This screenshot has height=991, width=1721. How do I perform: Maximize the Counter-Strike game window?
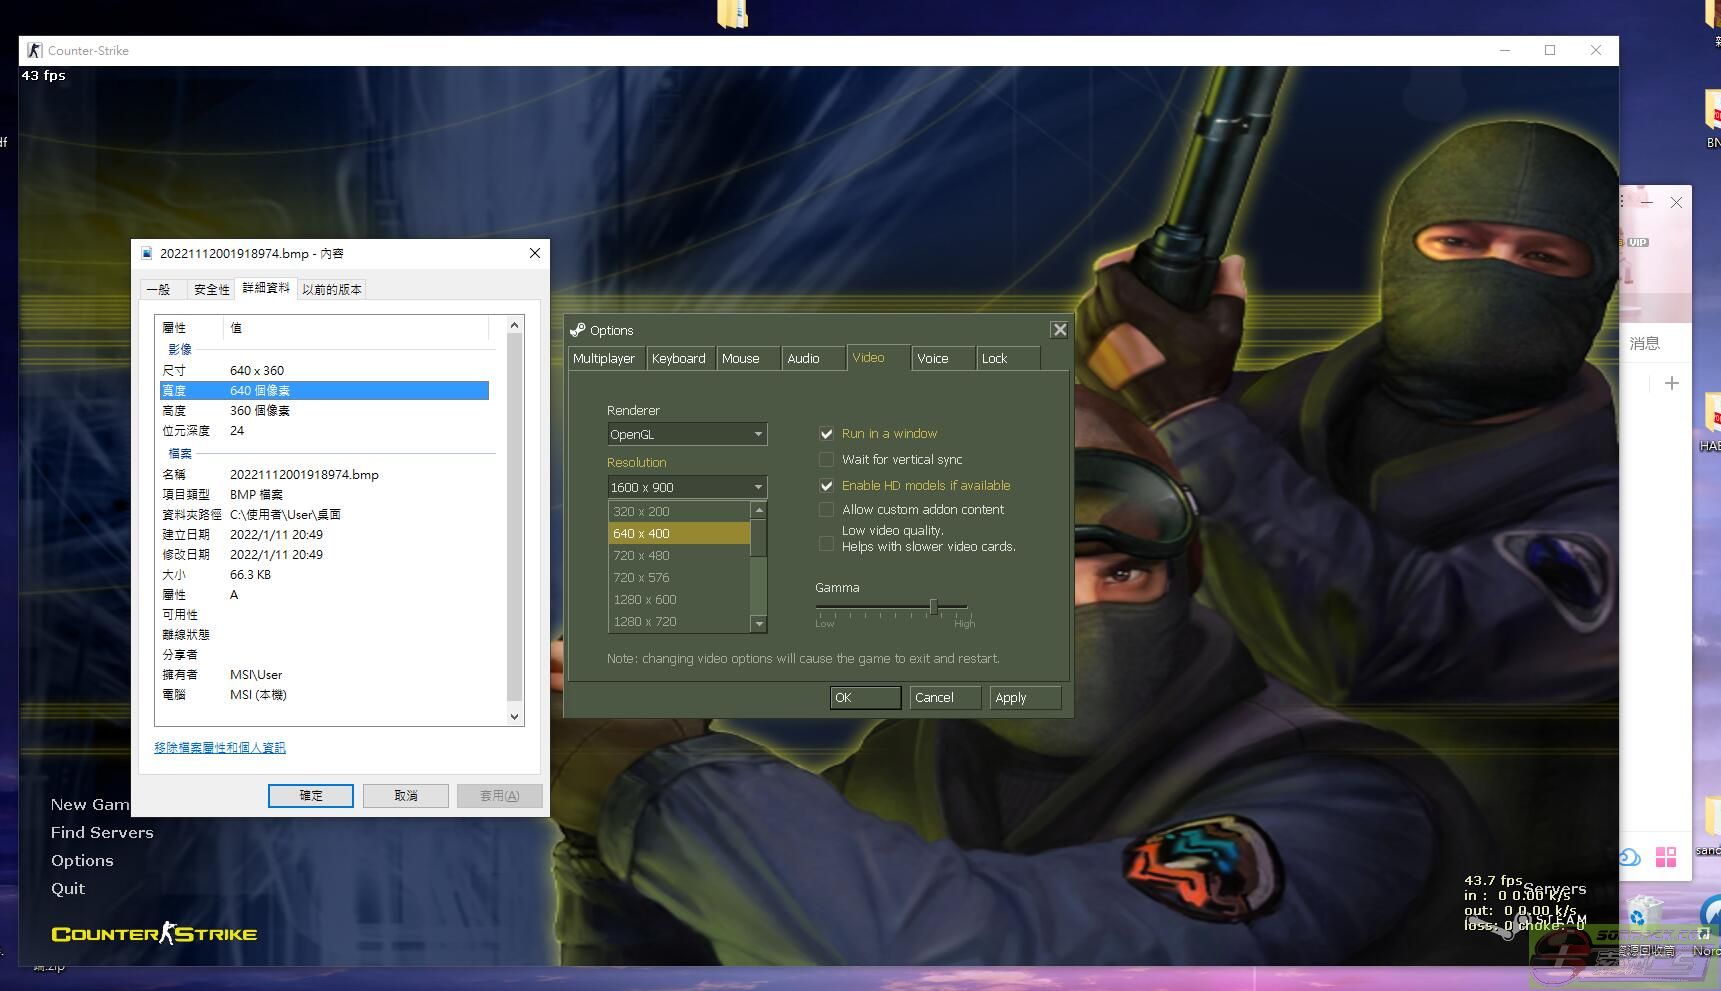click(x=1550, y=50)
